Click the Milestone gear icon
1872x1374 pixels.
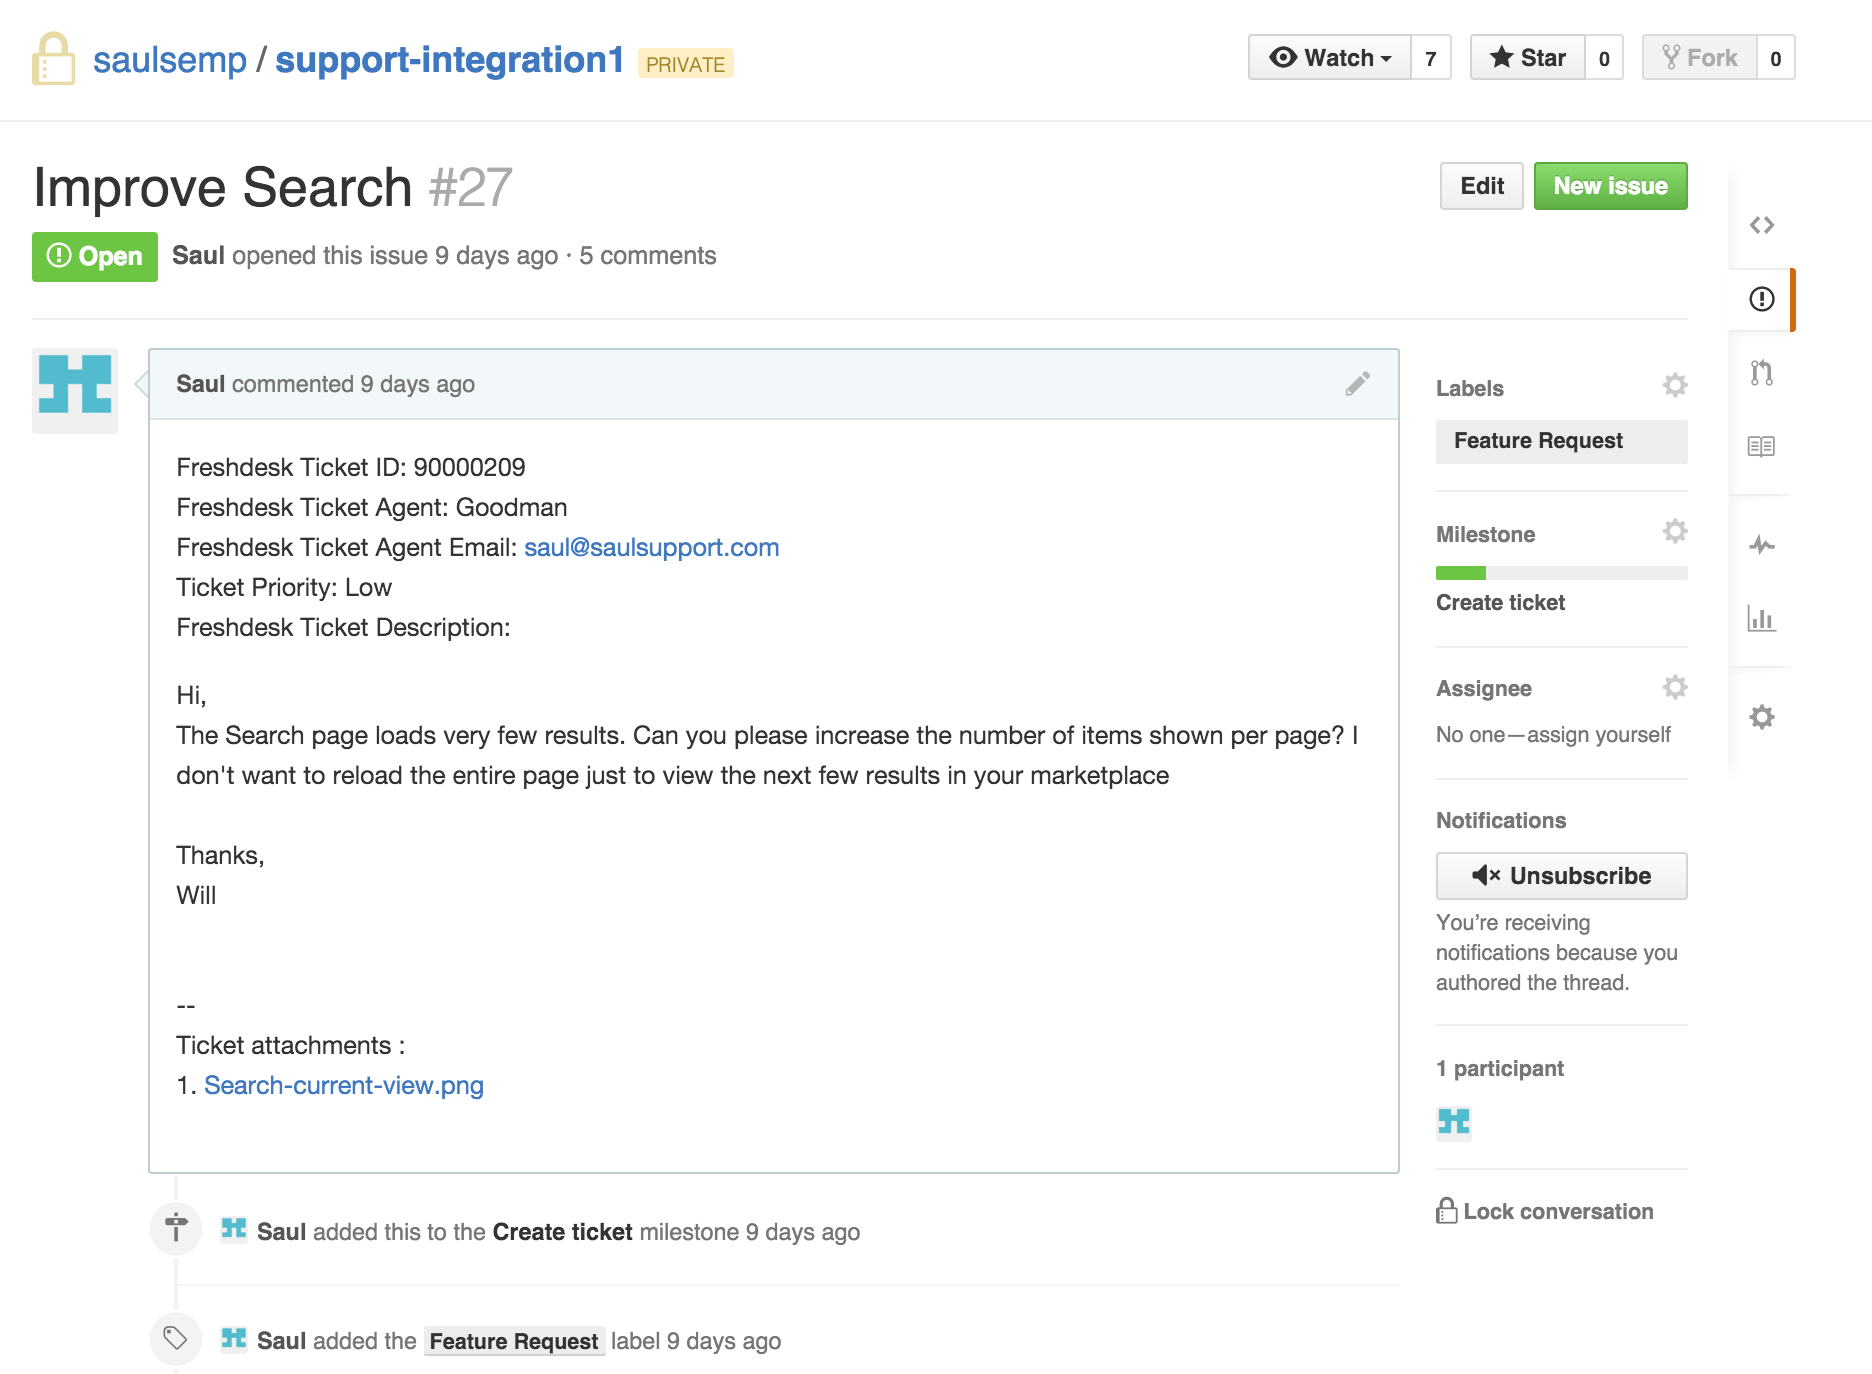click(1675, 531)
